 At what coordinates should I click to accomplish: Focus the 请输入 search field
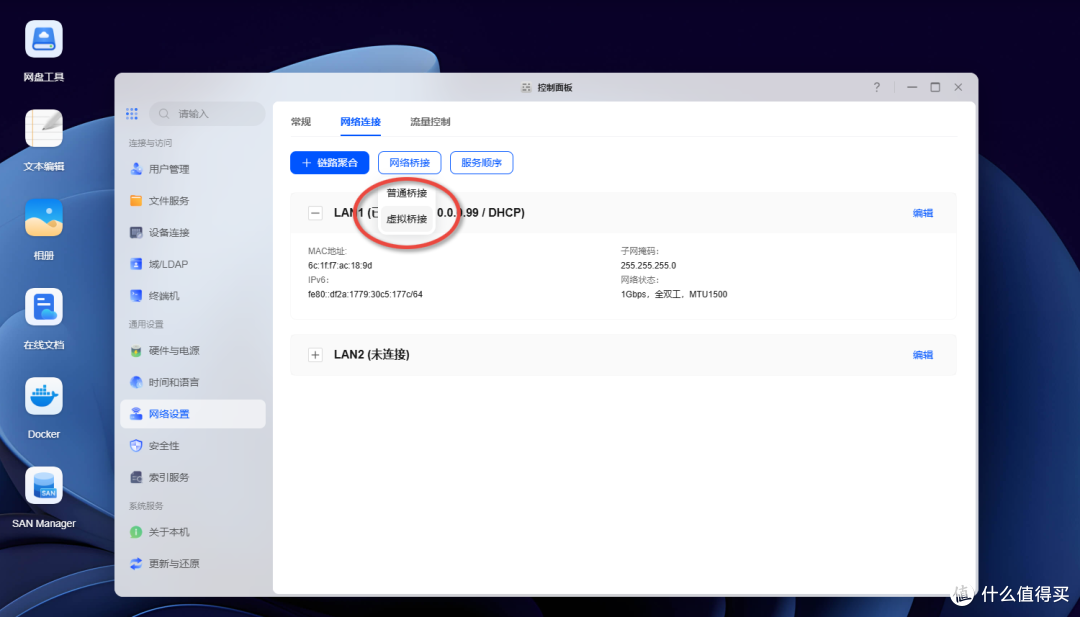[x=207, y=114]
